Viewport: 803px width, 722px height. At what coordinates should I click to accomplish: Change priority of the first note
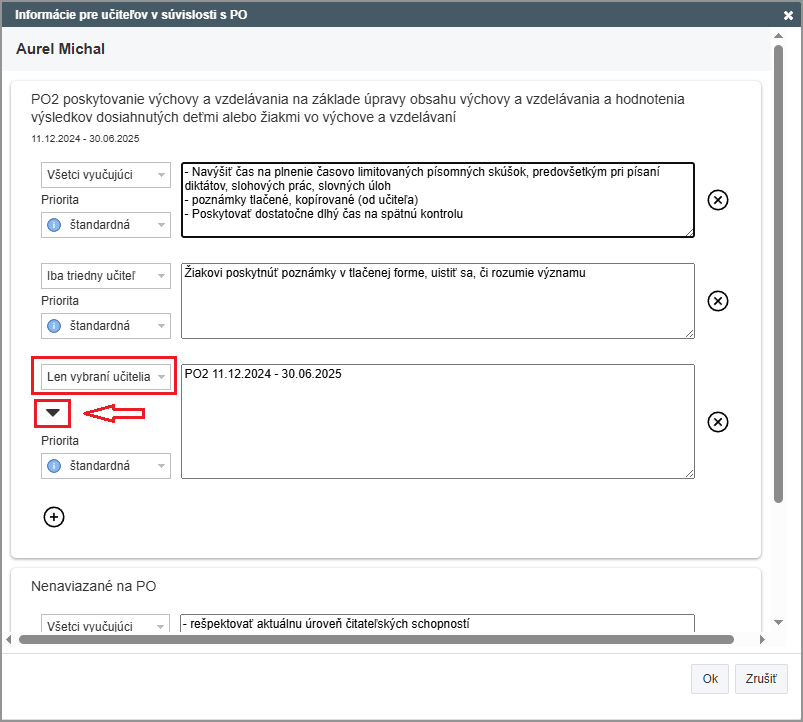pos(106,225)
